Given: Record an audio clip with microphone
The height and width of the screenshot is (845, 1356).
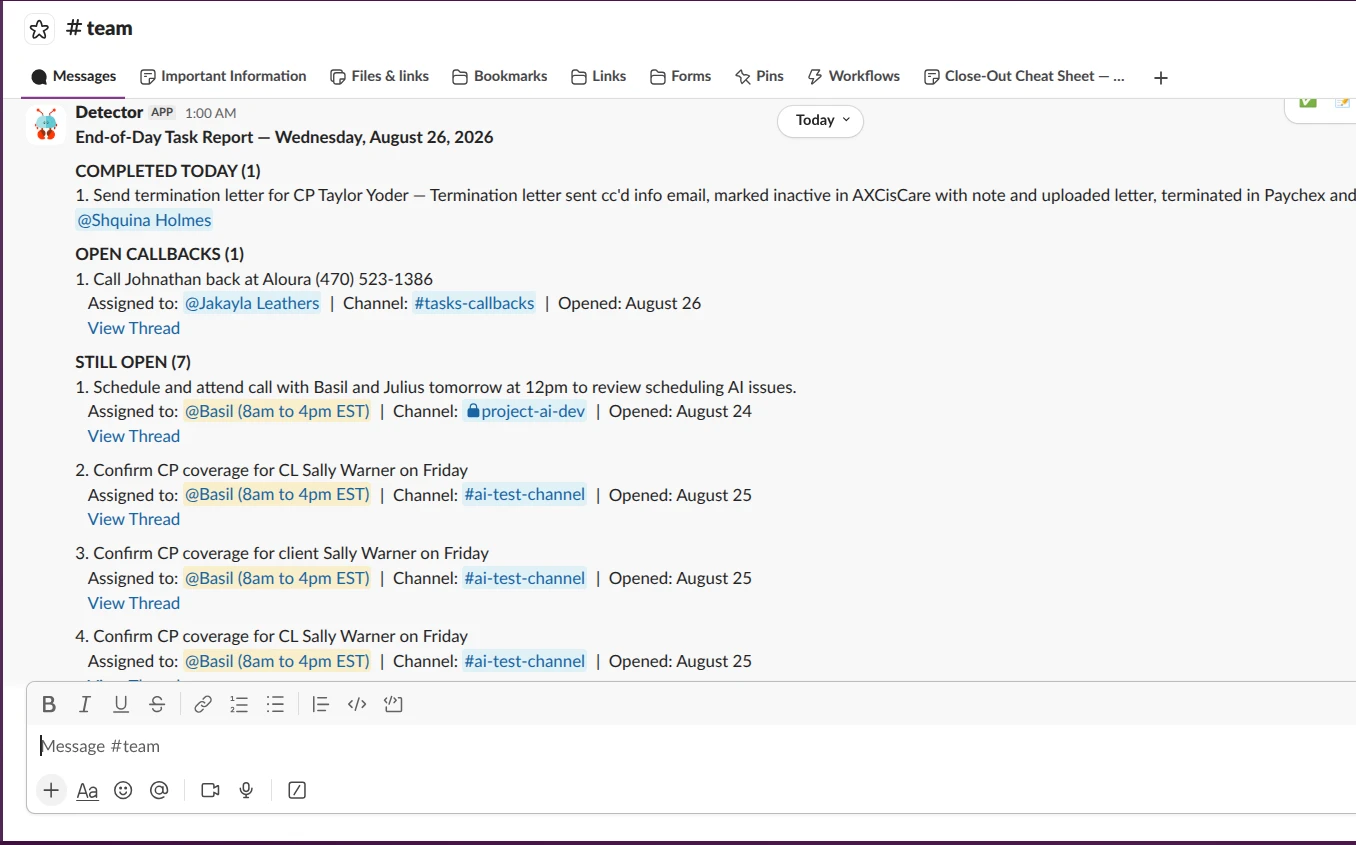Looking at the screenshot, I should 246,790.
